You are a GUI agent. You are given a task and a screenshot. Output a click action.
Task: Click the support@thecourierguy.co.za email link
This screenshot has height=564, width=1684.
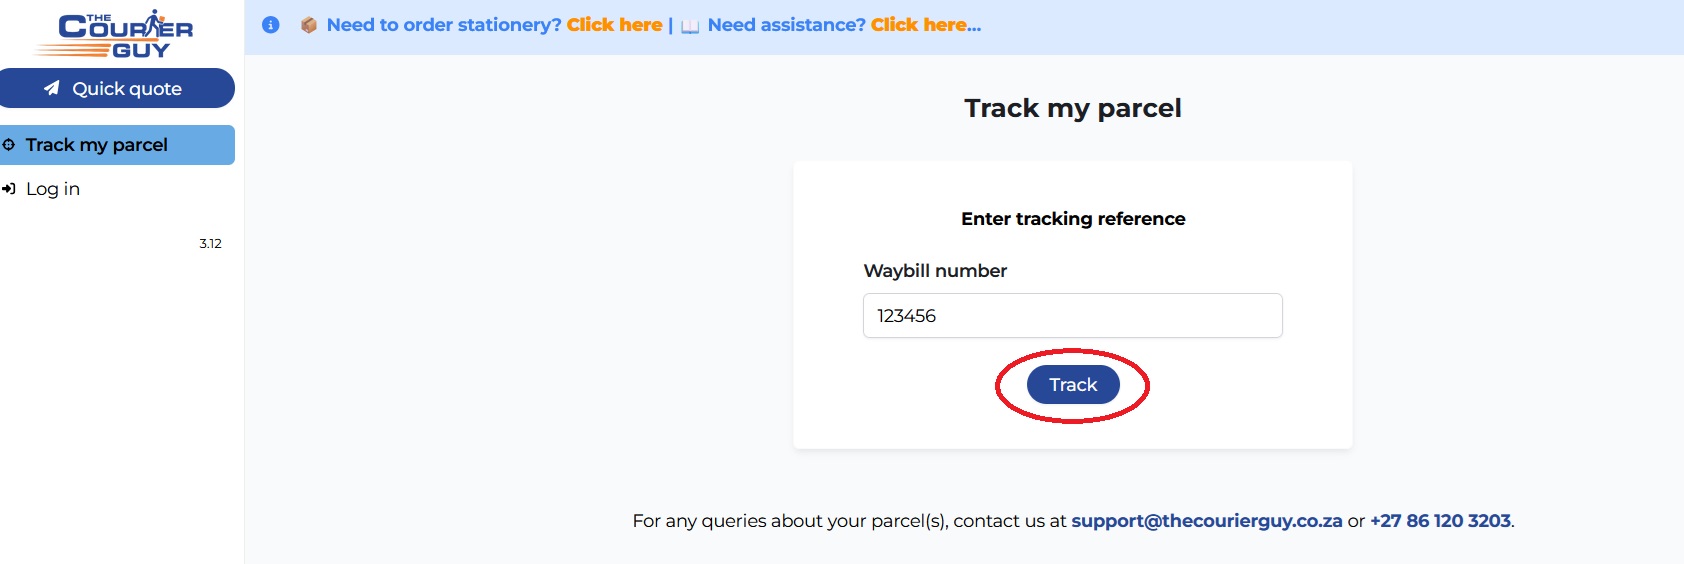[x=1206, y=521]
